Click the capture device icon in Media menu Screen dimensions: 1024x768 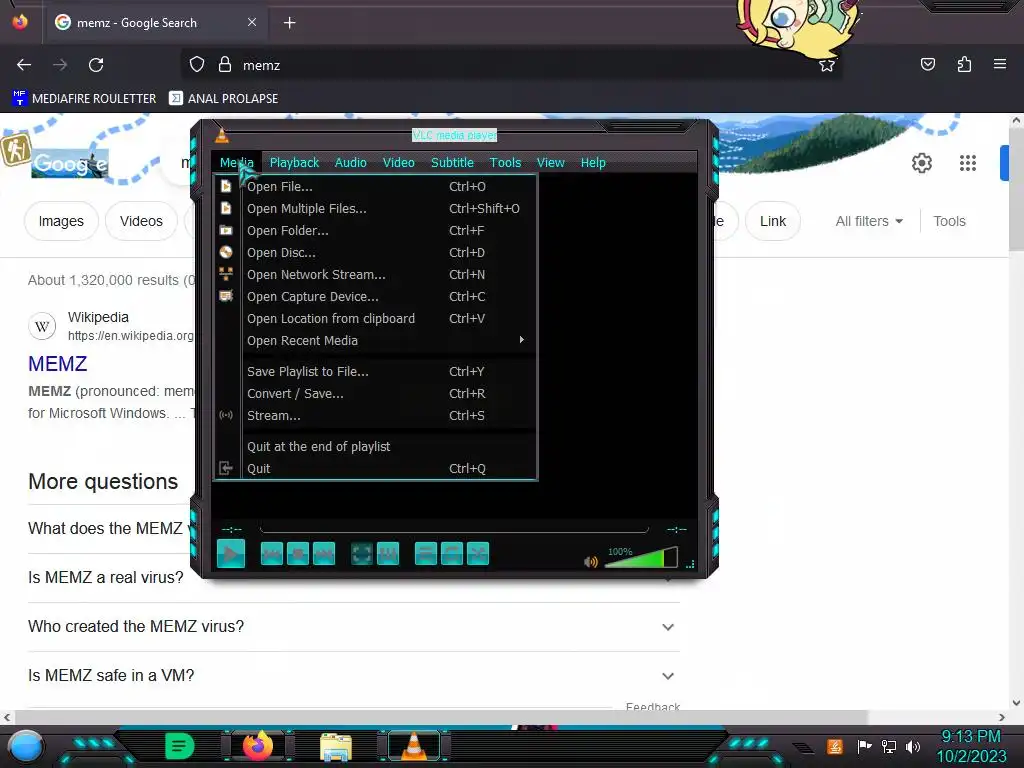coord(226,296)
